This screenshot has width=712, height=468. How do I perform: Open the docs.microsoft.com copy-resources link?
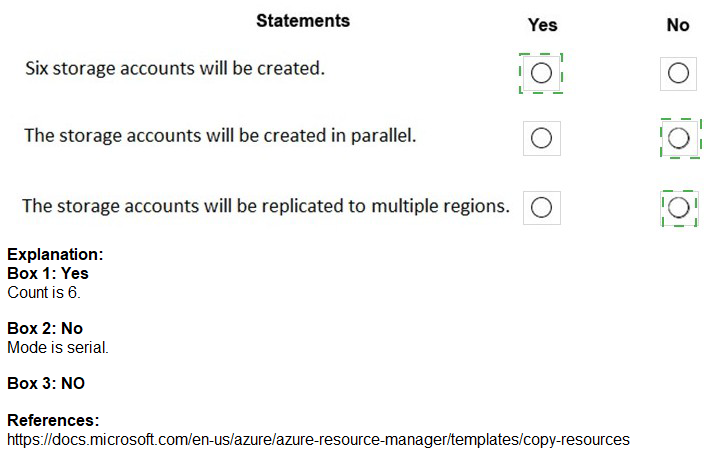point(318,439)
